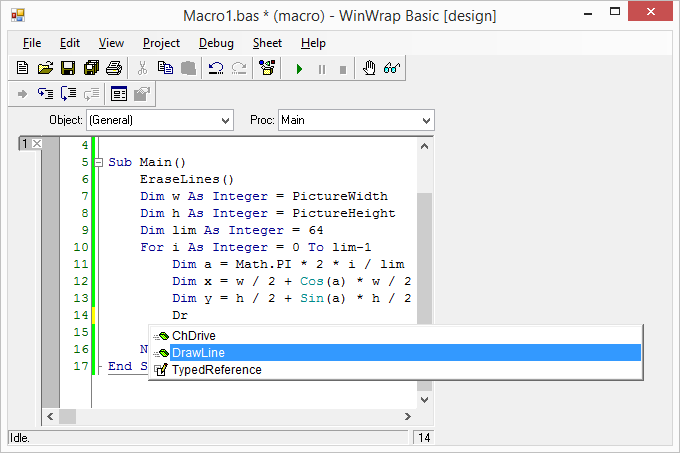
Task: Click the horizontal scrollbar thumb
Action: coord(67,417)
